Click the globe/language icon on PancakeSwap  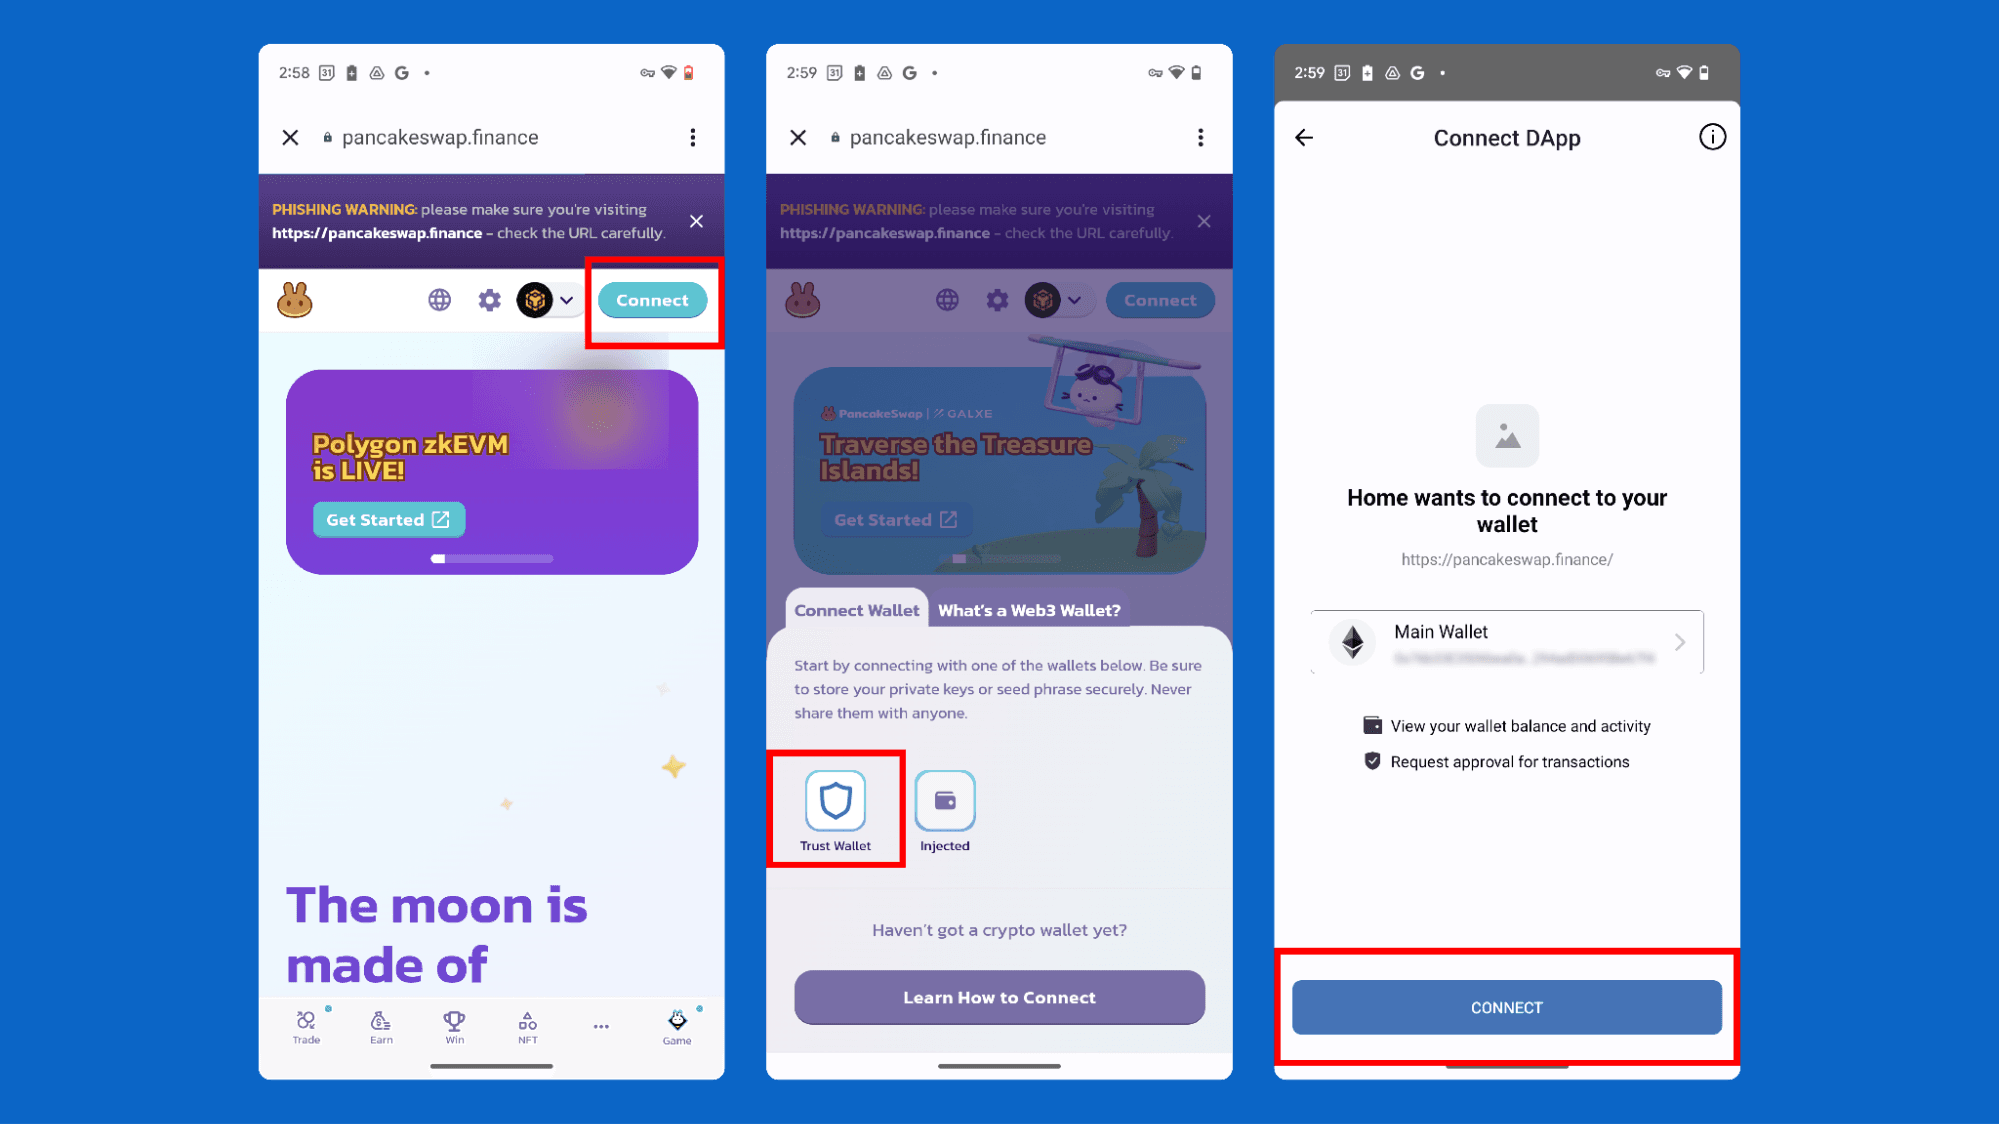(x=439, y=299)
